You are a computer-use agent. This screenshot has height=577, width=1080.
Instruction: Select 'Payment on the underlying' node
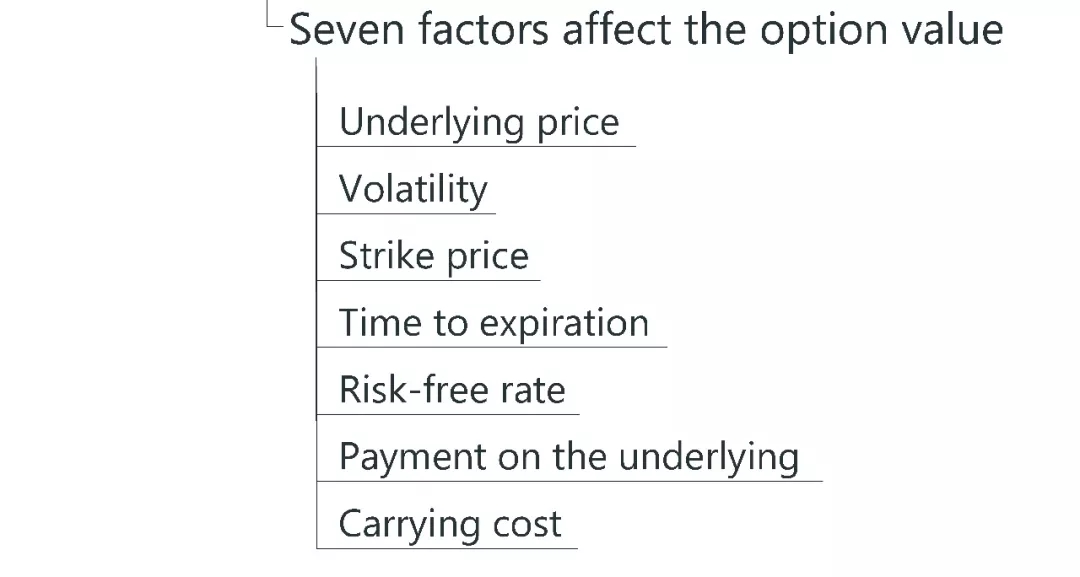[568, 457]
